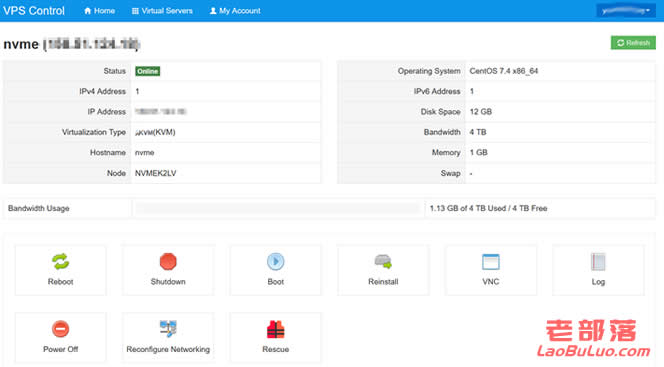This screenshot has width=664, height=367.
Task: Click the Reboot label text
Action: [x=61, y=281]
